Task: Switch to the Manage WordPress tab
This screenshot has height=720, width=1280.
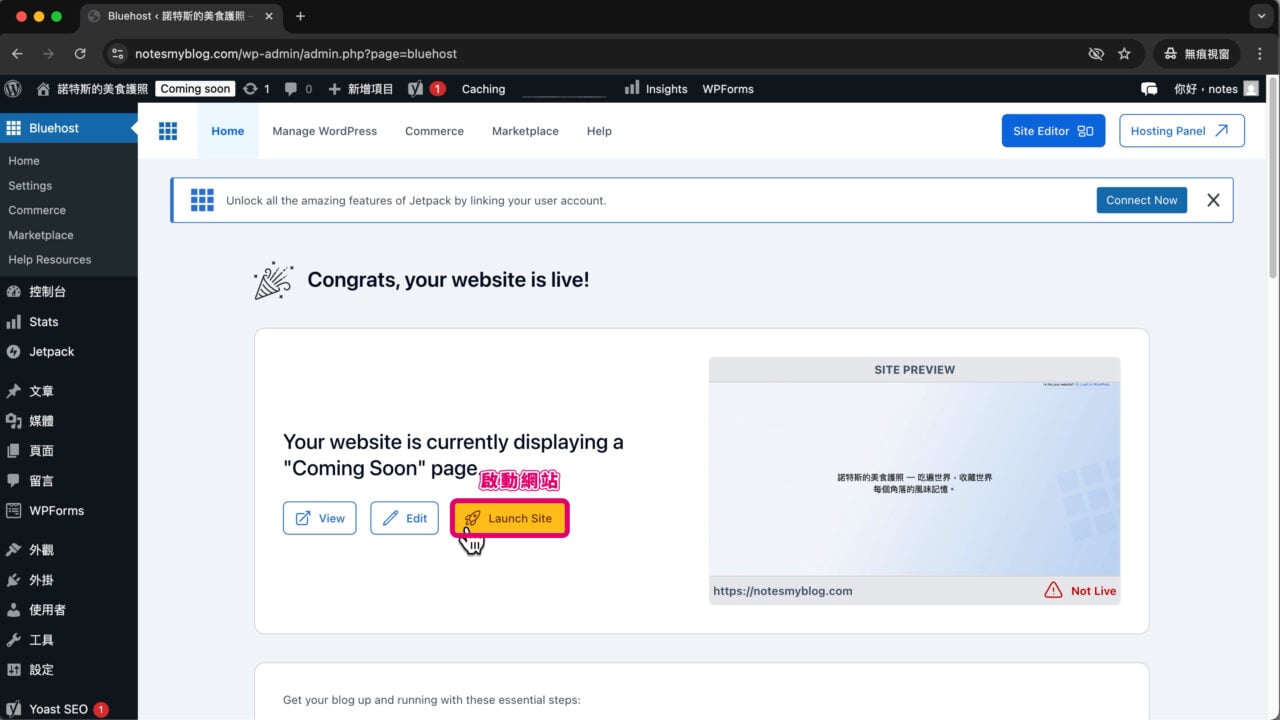Action: click(x=324, y=131)
